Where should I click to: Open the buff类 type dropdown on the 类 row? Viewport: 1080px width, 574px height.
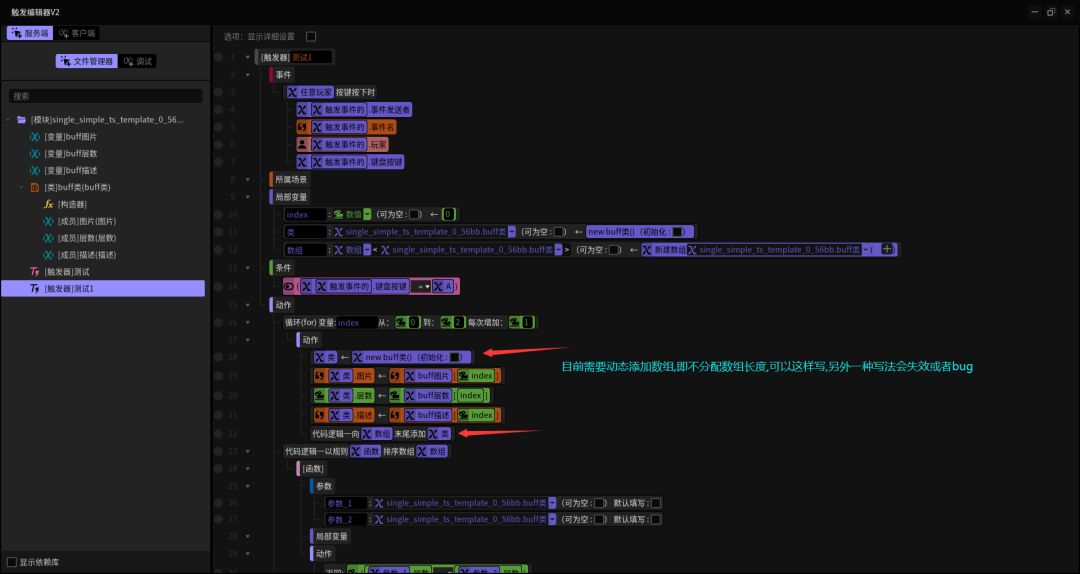click(x=512, y=232)
